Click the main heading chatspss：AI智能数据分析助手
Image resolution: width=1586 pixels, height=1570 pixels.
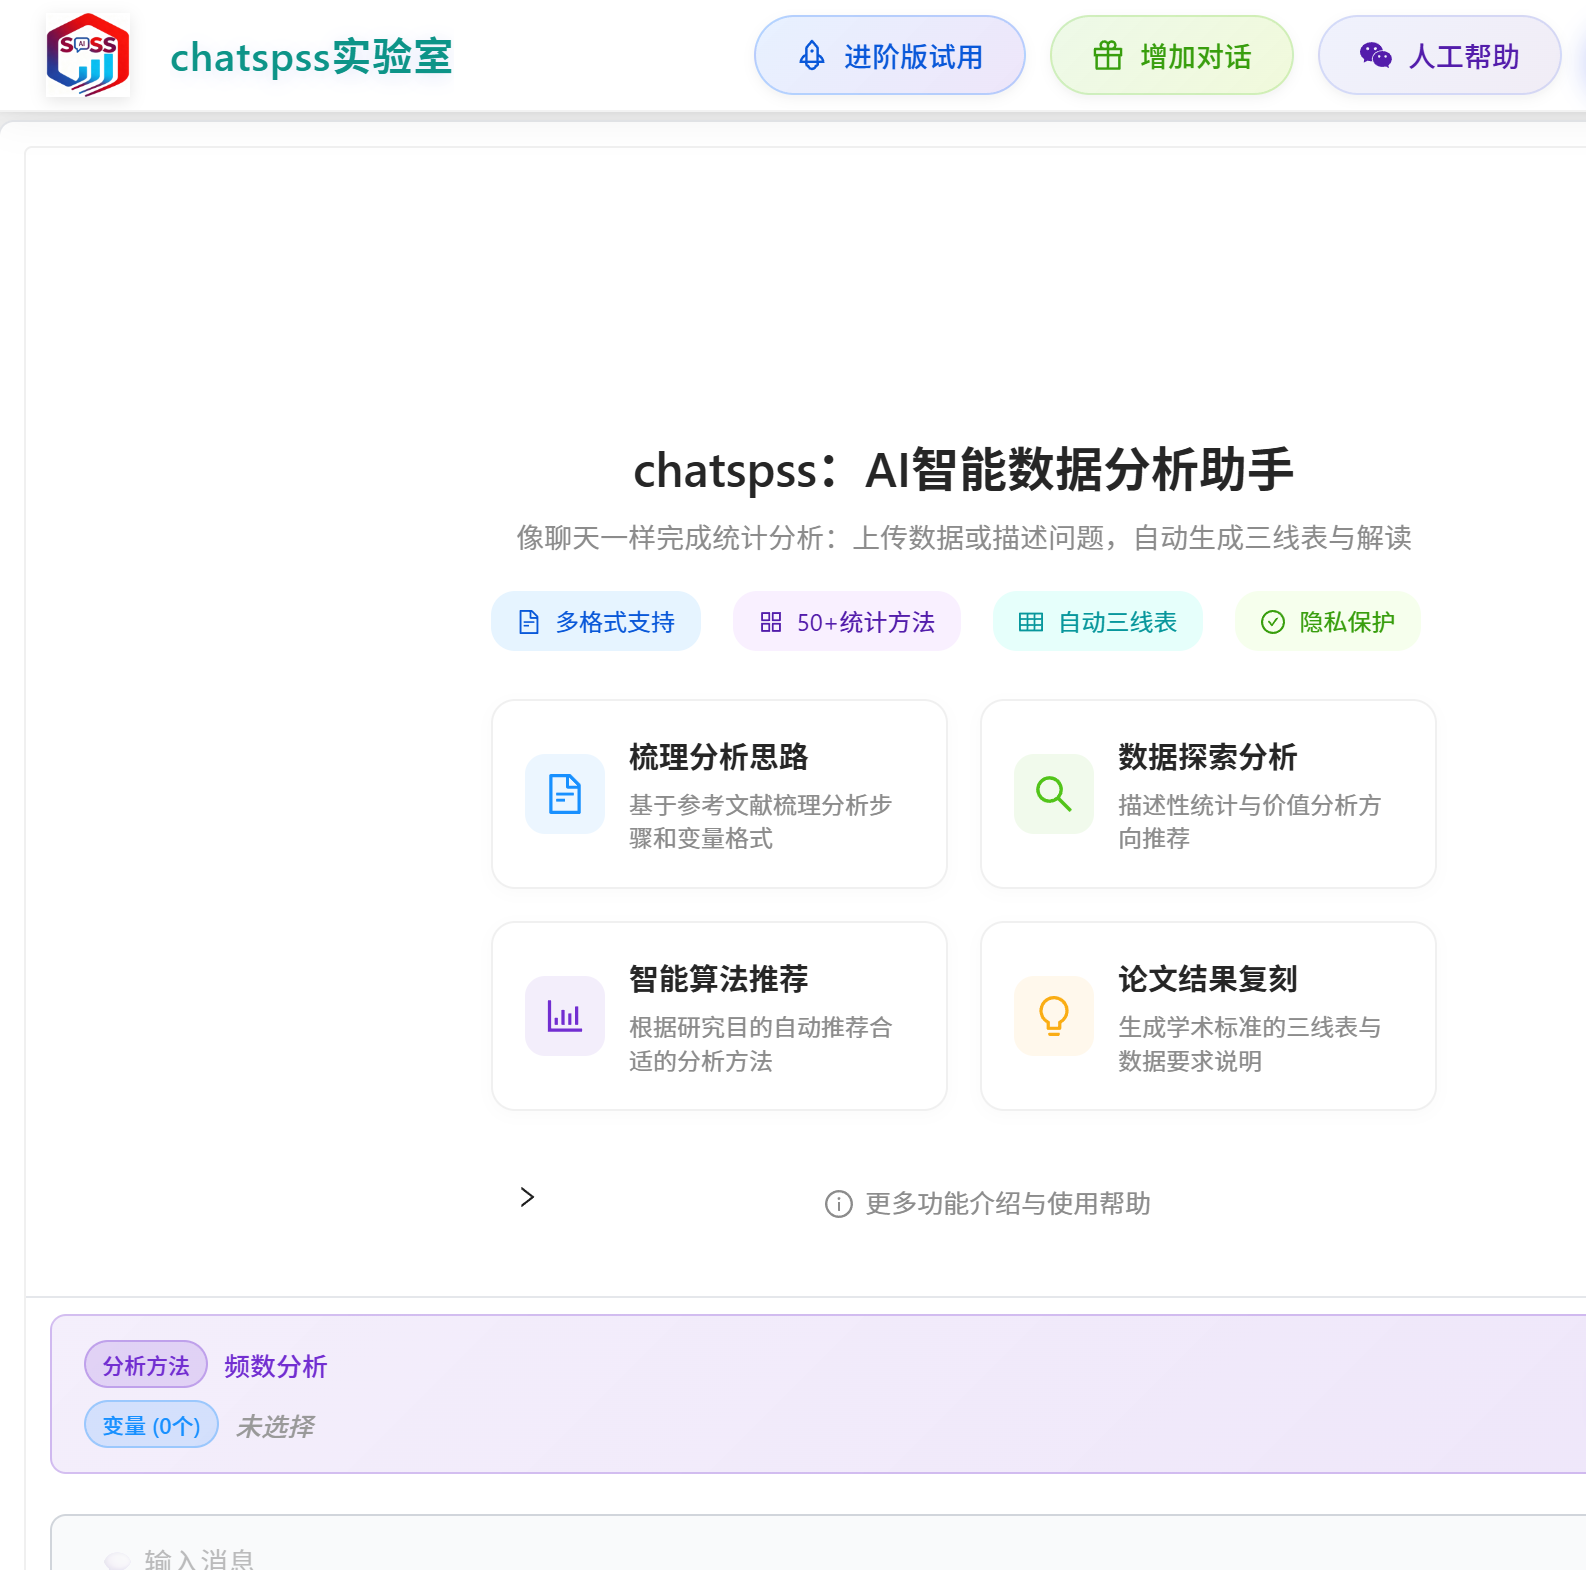click(x=964, y=470)
